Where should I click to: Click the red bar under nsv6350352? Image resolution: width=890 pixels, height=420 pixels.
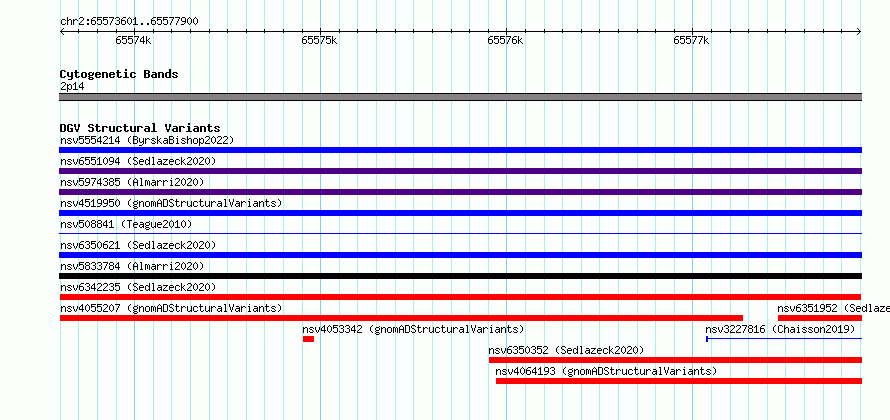(x=675, y=360)
